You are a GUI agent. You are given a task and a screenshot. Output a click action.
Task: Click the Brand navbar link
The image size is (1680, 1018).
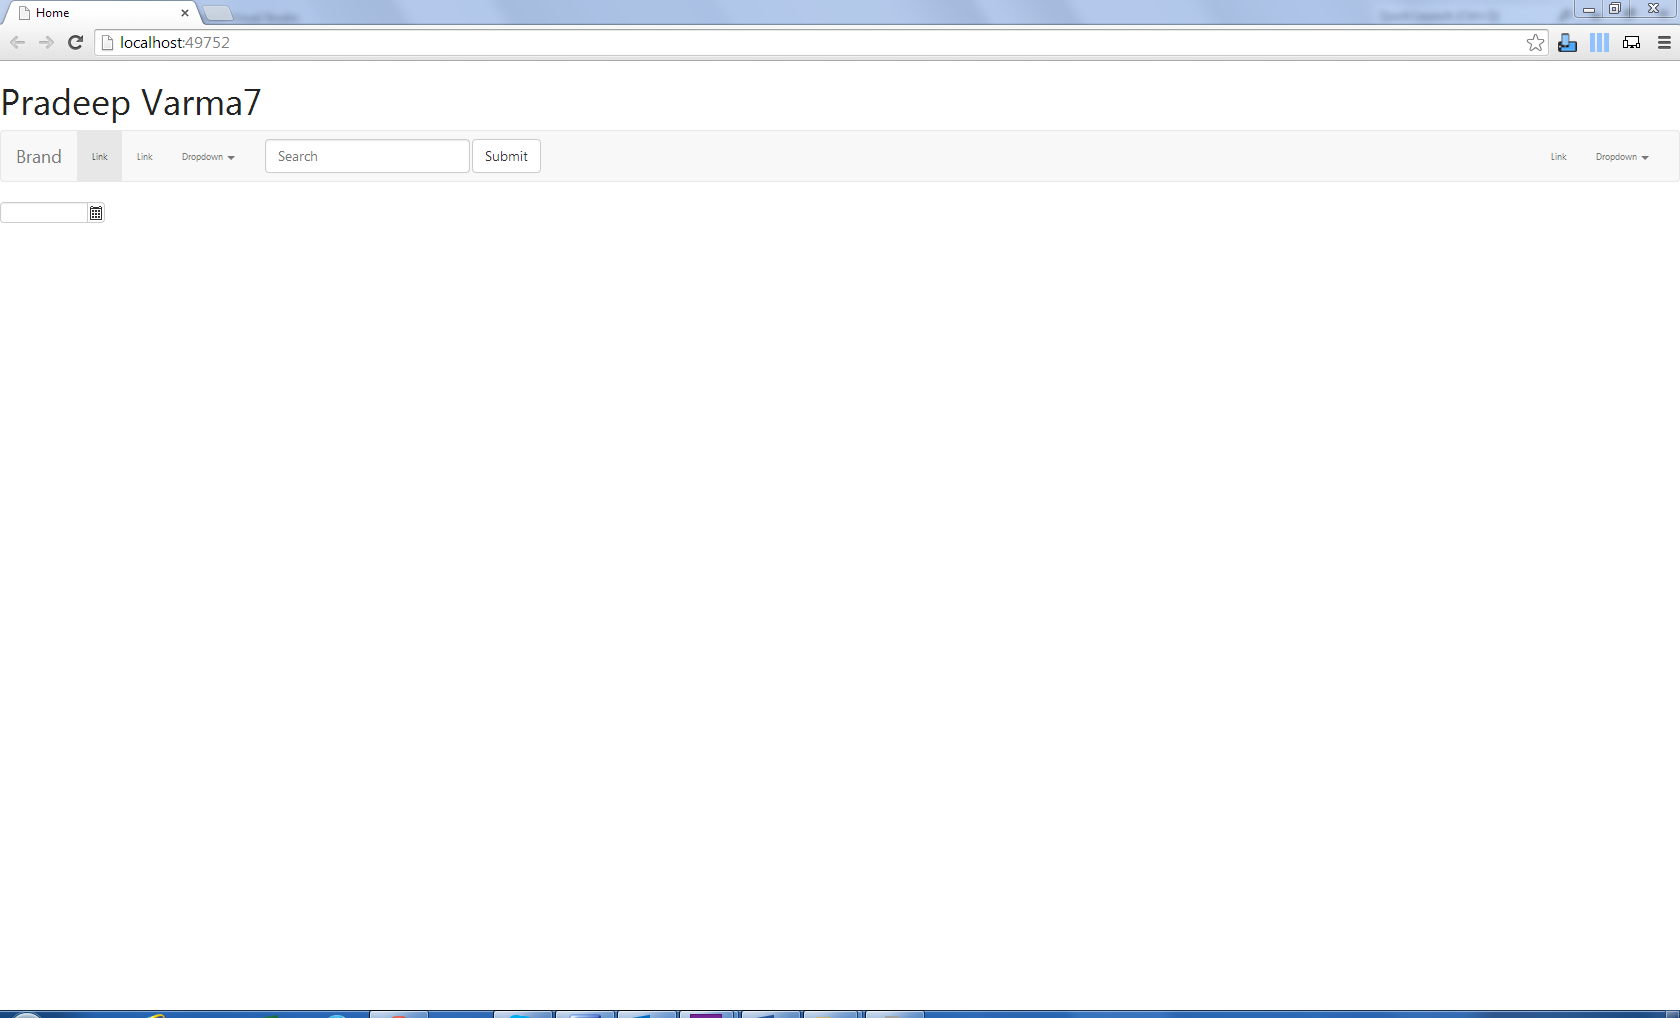[x=39, y=157]
